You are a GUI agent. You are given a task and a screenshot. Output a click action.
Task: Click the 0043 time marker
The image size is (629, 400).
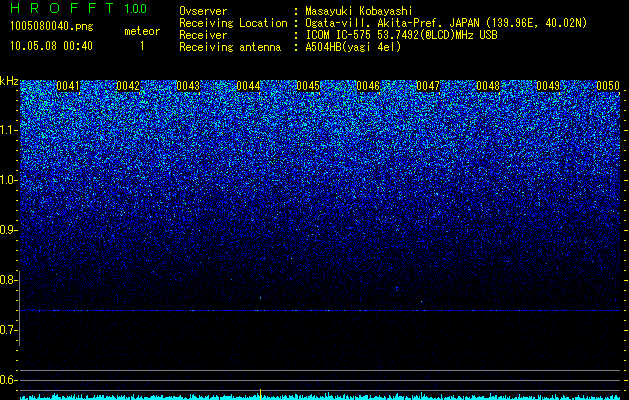pos(188,86)
